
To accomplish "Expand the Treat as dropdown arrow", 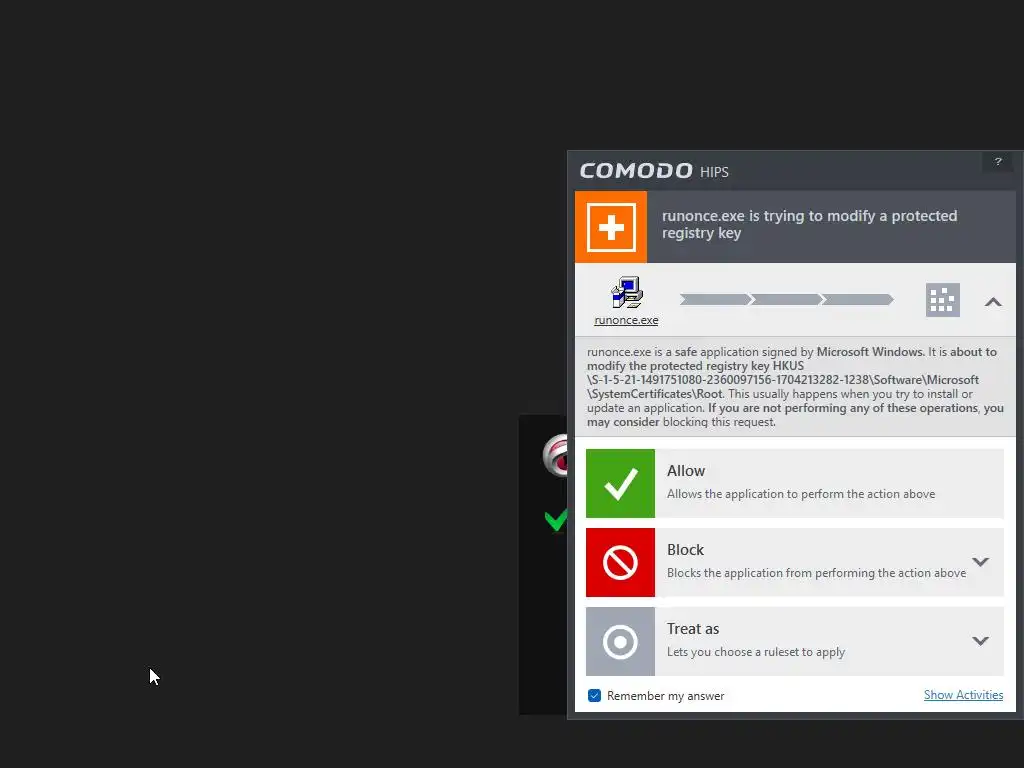I will click(x=980, y=641).
